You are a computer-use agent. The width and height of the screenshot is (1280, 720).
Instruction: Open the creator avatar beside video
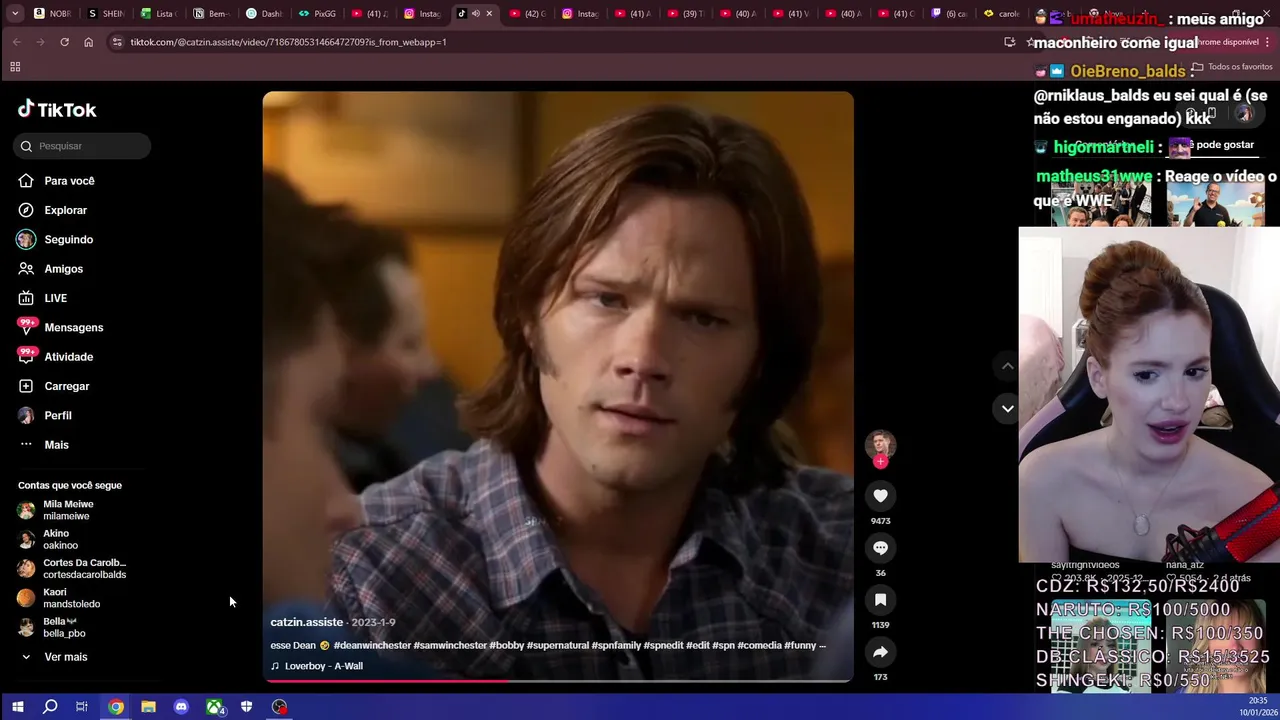click(880, 444)
